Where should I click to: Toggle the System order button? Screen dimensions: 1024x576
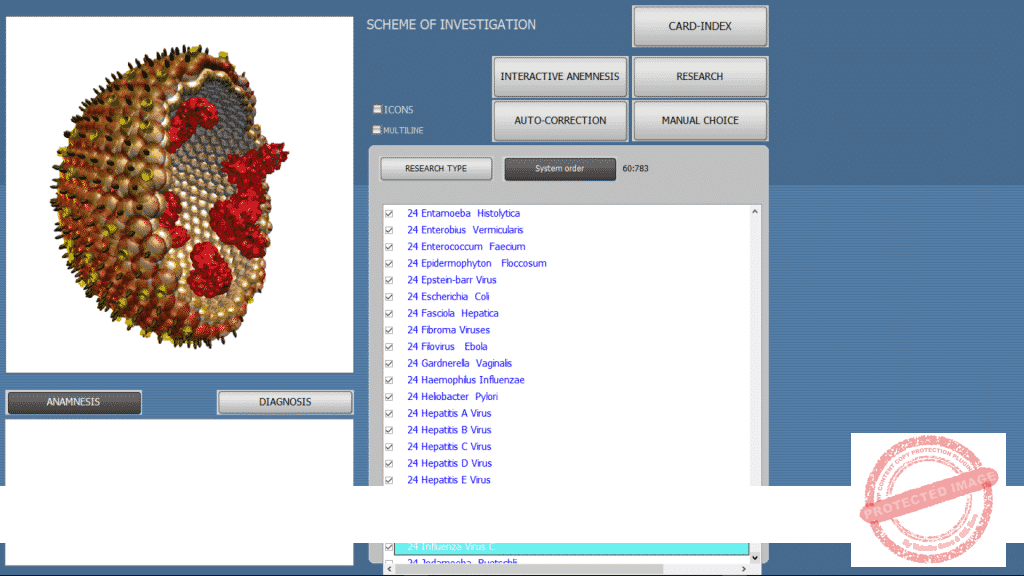click(560, 169)
